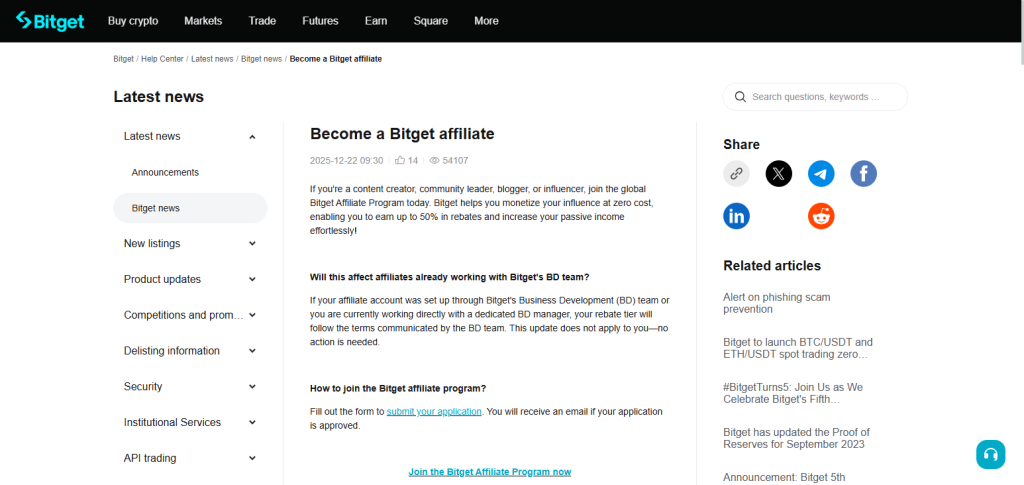
Task: Expand the Delisting information section
Action: coord(253,351)
